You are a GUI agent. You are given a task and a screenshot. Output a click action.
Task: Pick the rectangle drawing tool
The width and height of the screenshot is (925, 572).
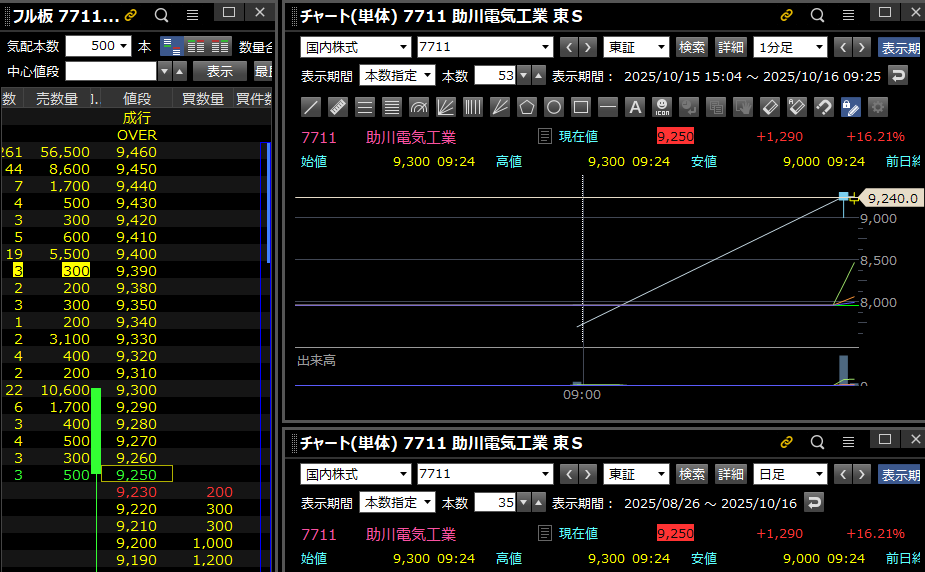click(581, 107)
